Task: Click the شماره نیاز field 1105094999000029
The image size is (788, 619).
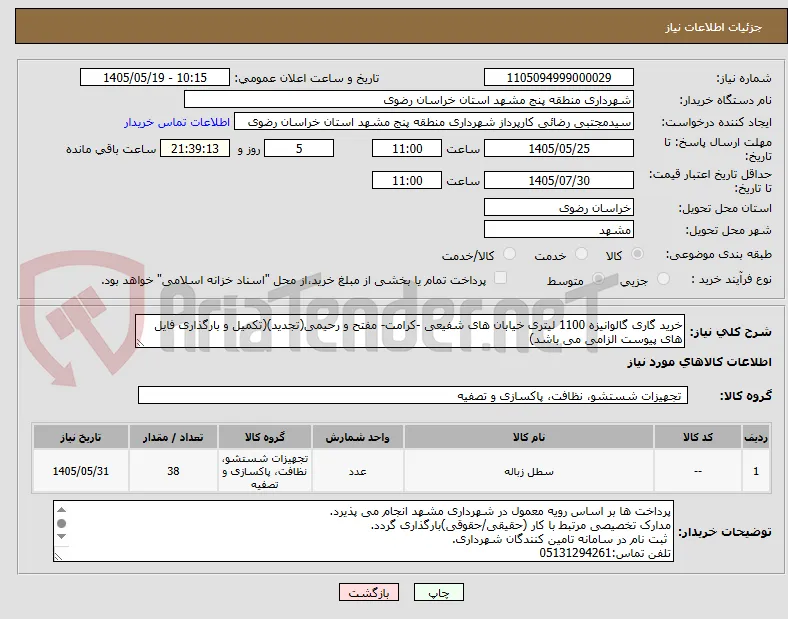Action: 559,77
